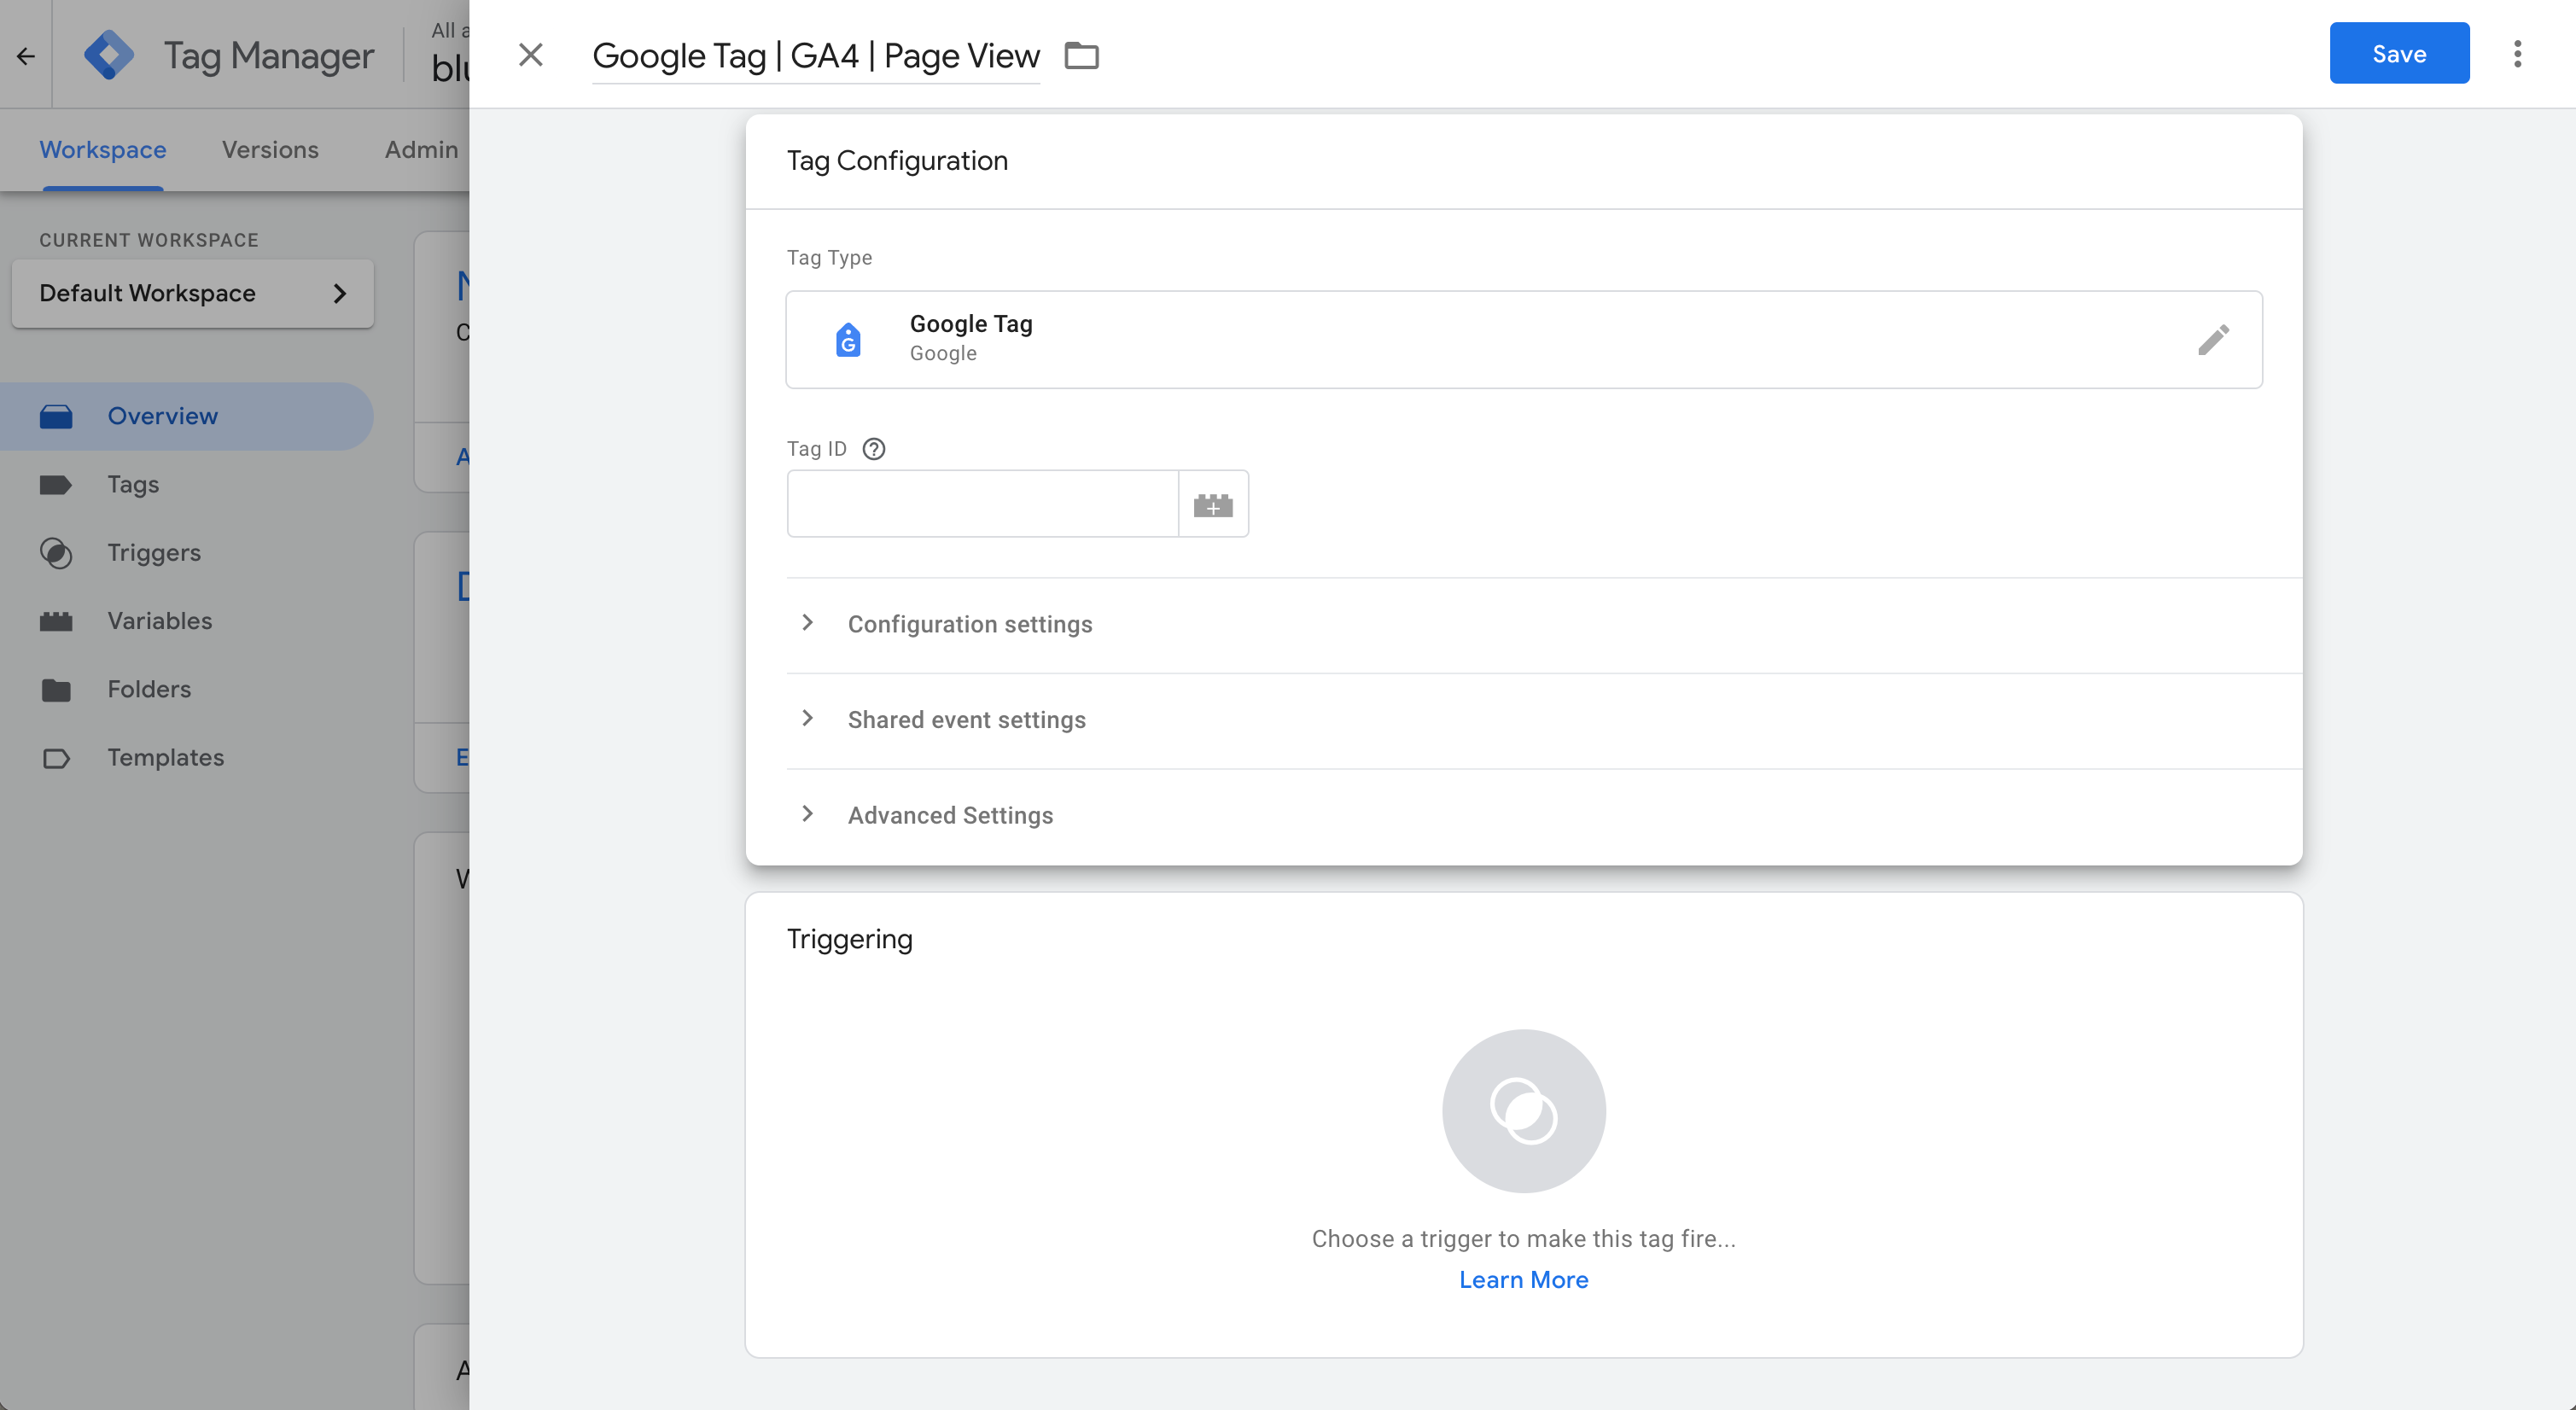This screenshot has width=2576, height=1410.
Task: Click the trigger placeholder circle icon
Action: coord(1523,1111)
